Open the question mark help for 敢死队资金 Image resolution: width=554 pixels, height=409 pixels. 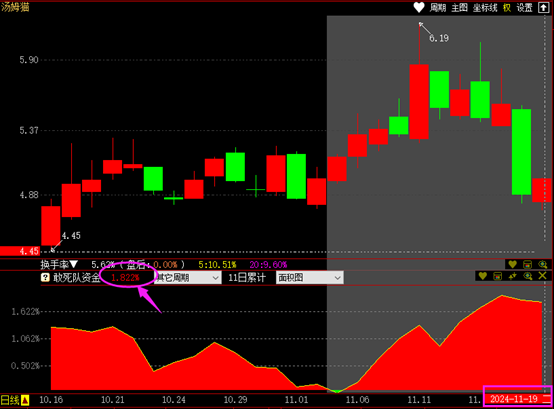click(x=45, y=277)
